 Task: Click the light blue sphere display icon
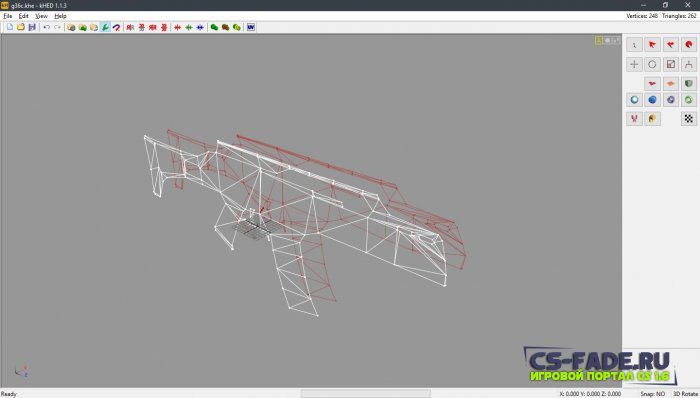point(634,100)
